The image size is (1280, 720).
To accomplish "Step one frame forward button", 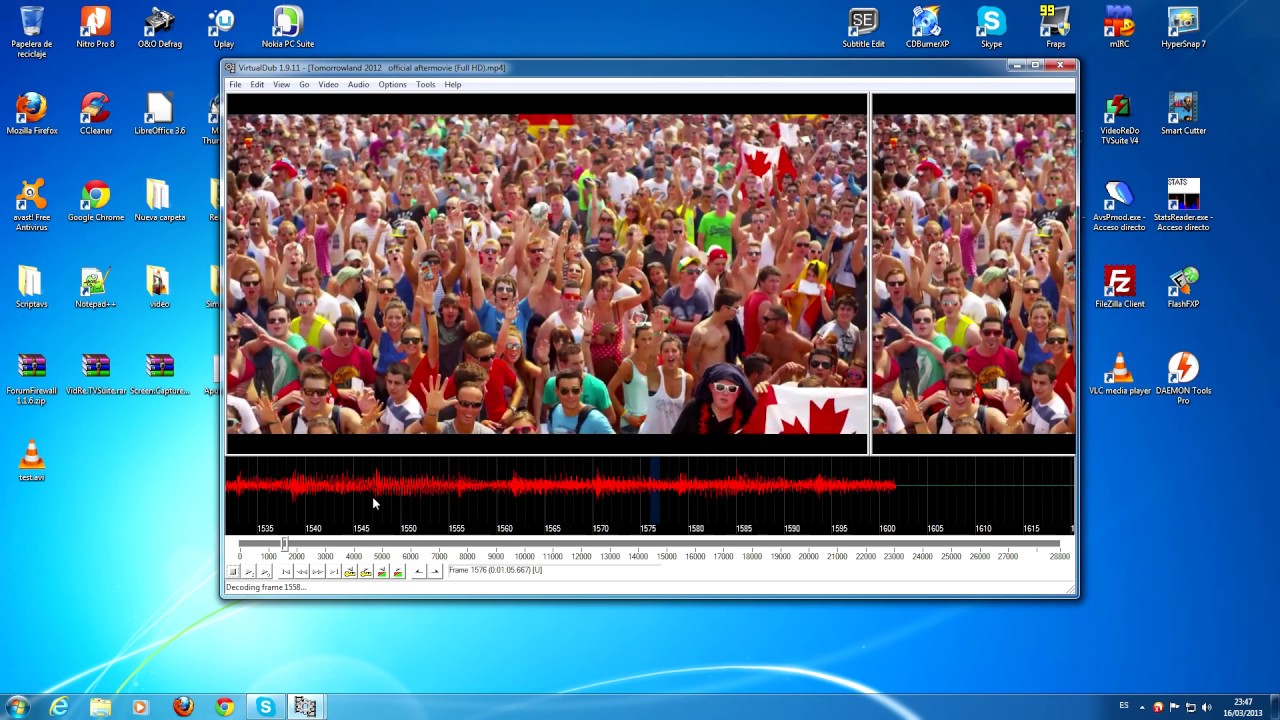I will click(x=318, y=571).
